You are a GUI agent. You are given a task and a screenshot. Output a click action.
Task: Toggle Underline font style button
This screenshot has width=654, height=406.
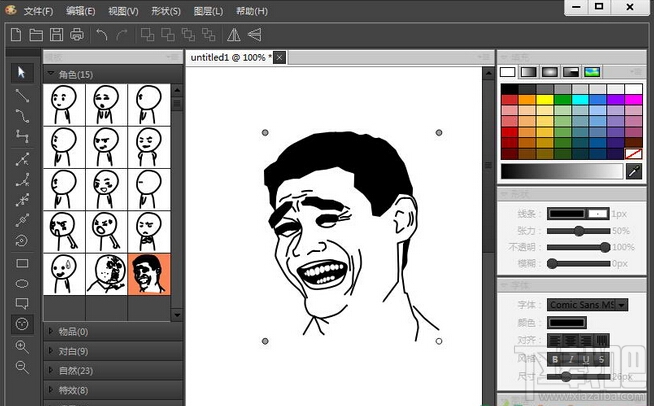585,359
